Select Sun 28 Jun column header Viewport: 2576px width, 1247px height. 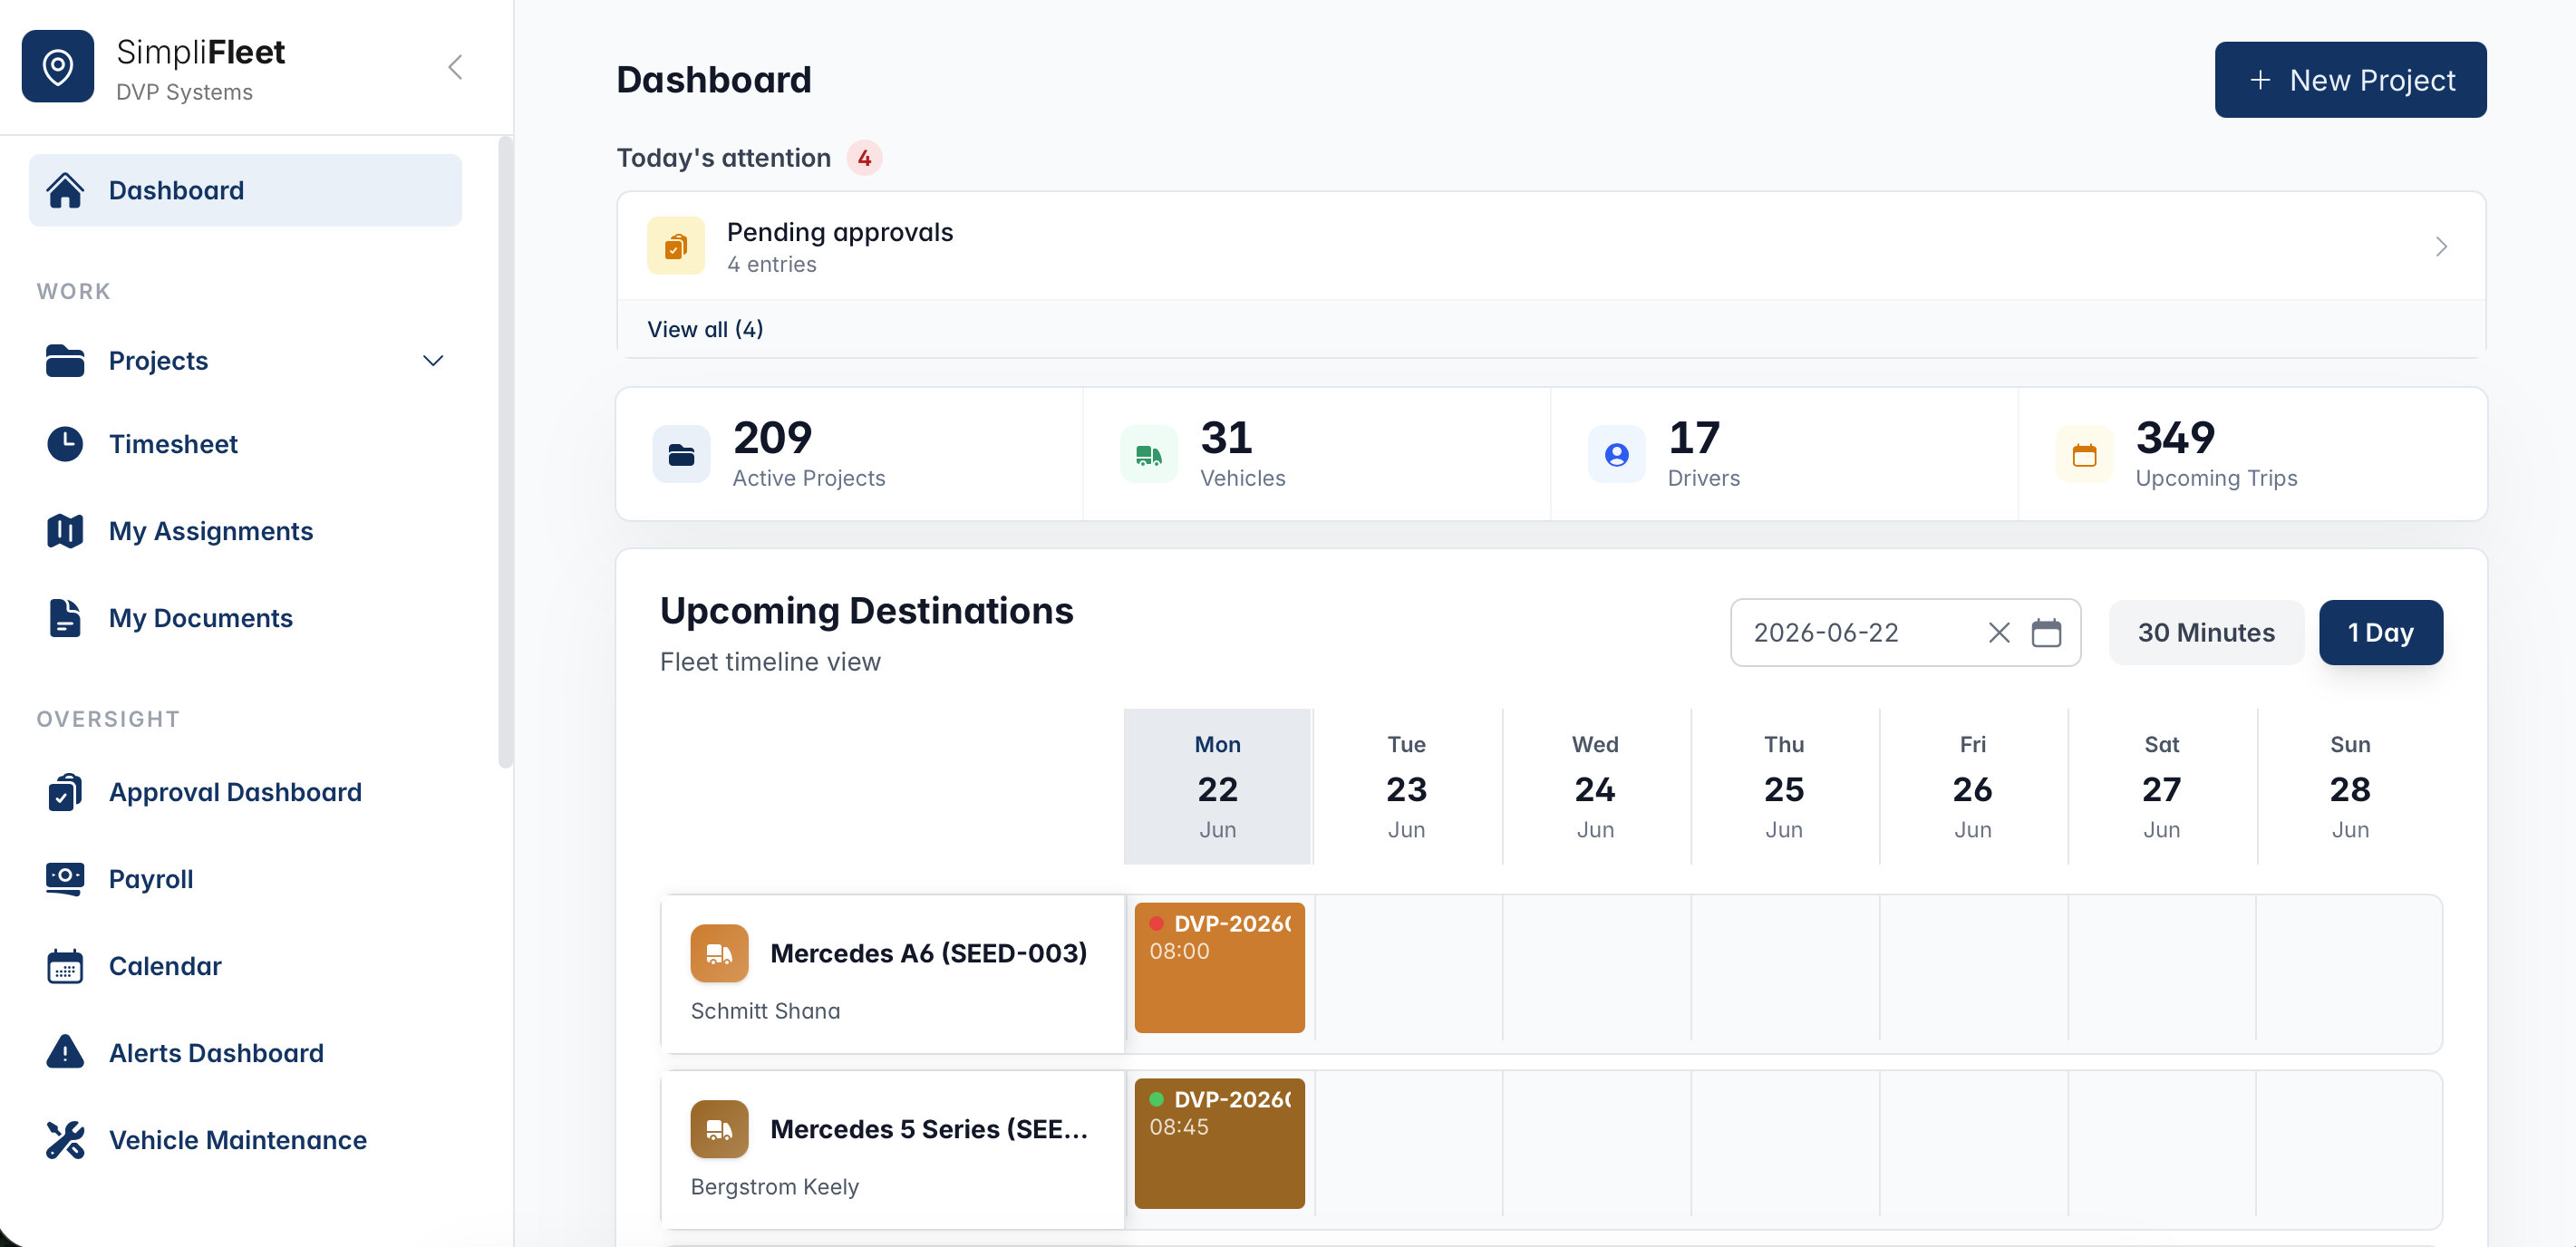pyautogui.click(x=2350, y=786)
